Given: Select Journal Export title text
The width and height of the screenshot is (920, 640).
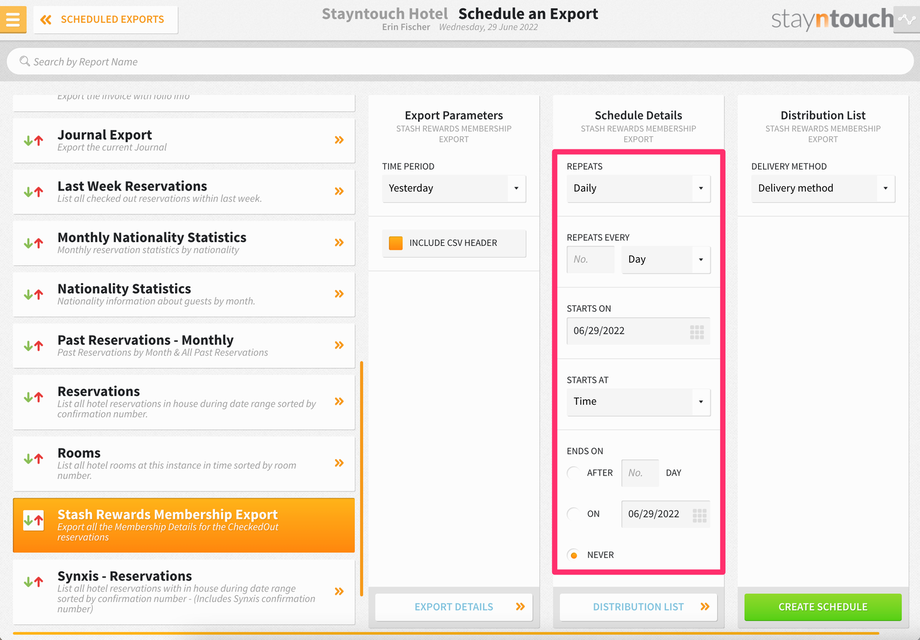Looking at the screenshot, I should (104, 135).
